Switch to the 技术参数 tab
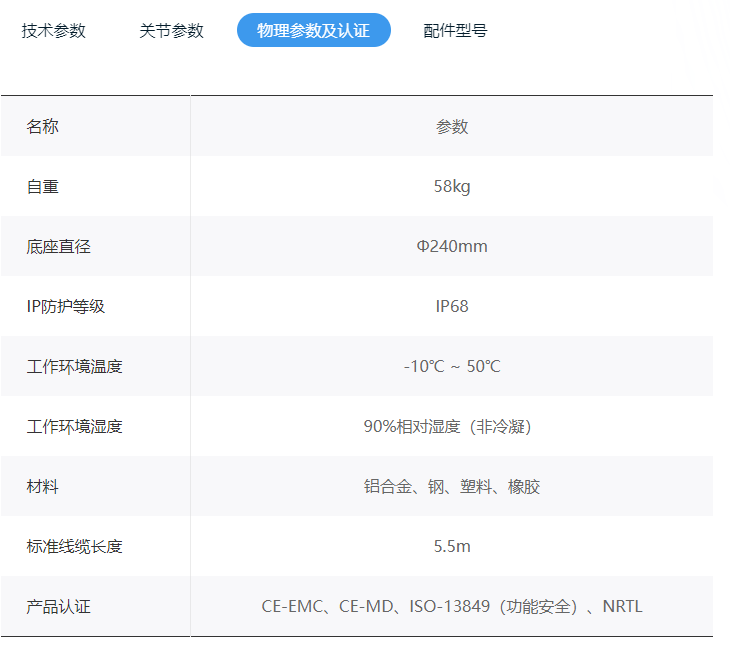 click(x=54, y=31)
